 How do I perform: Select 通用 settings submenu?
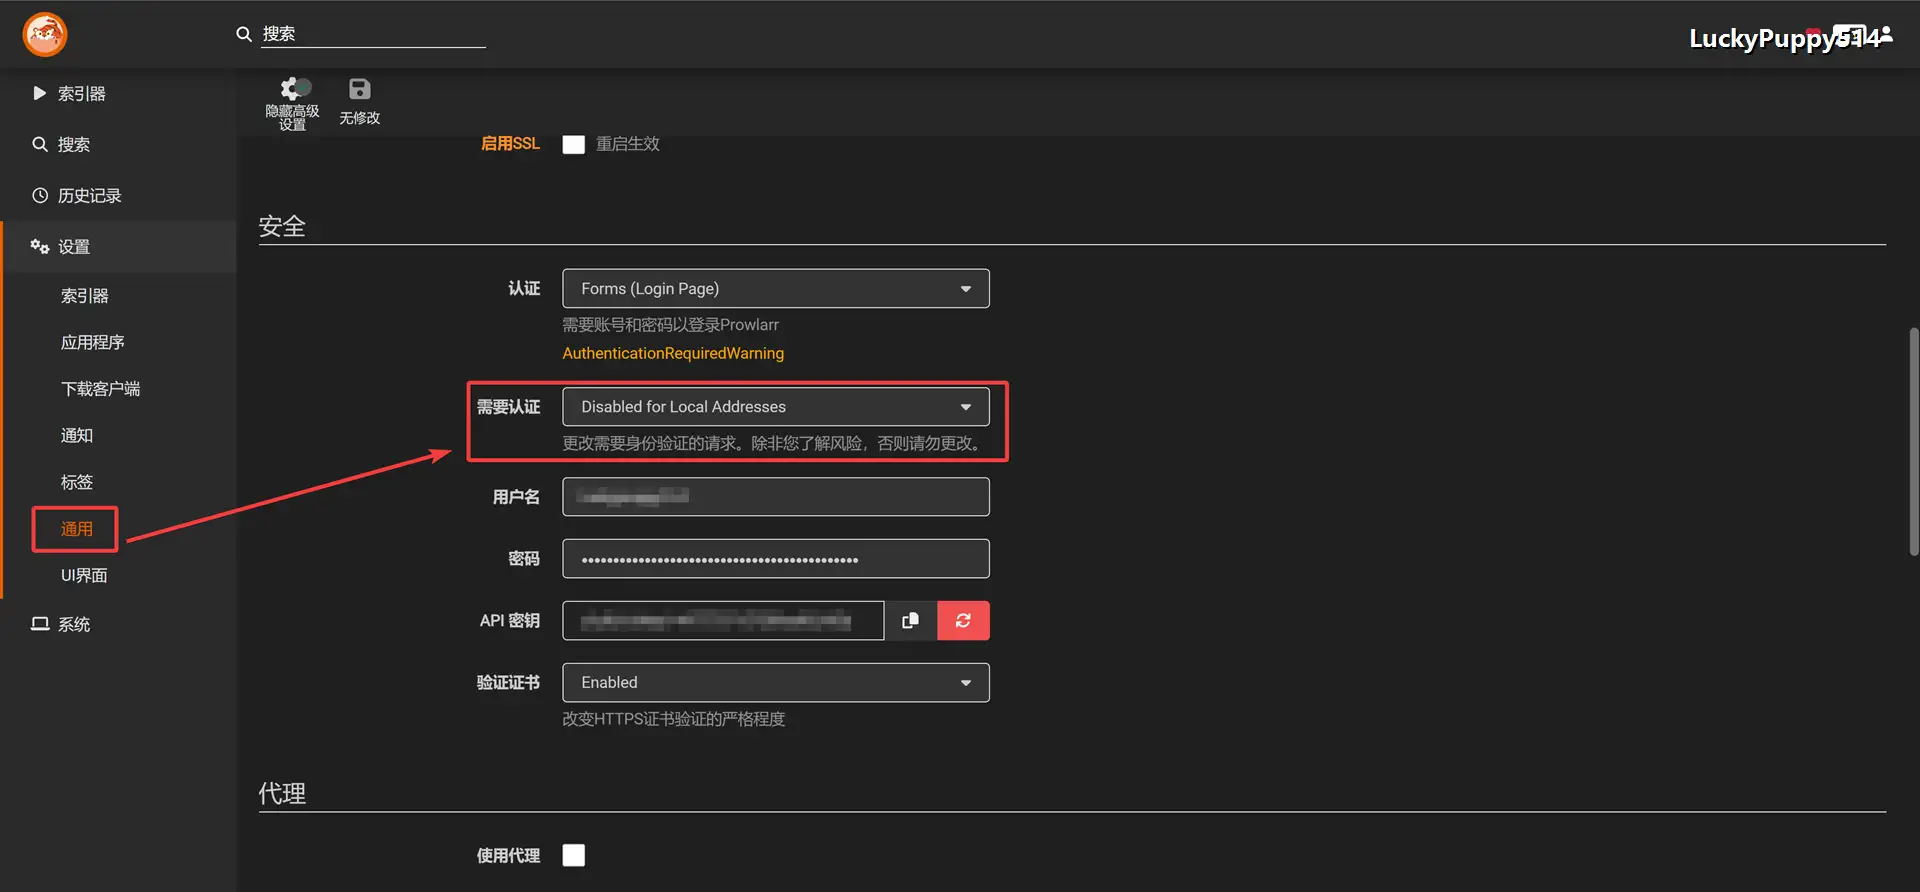[76, 529]
